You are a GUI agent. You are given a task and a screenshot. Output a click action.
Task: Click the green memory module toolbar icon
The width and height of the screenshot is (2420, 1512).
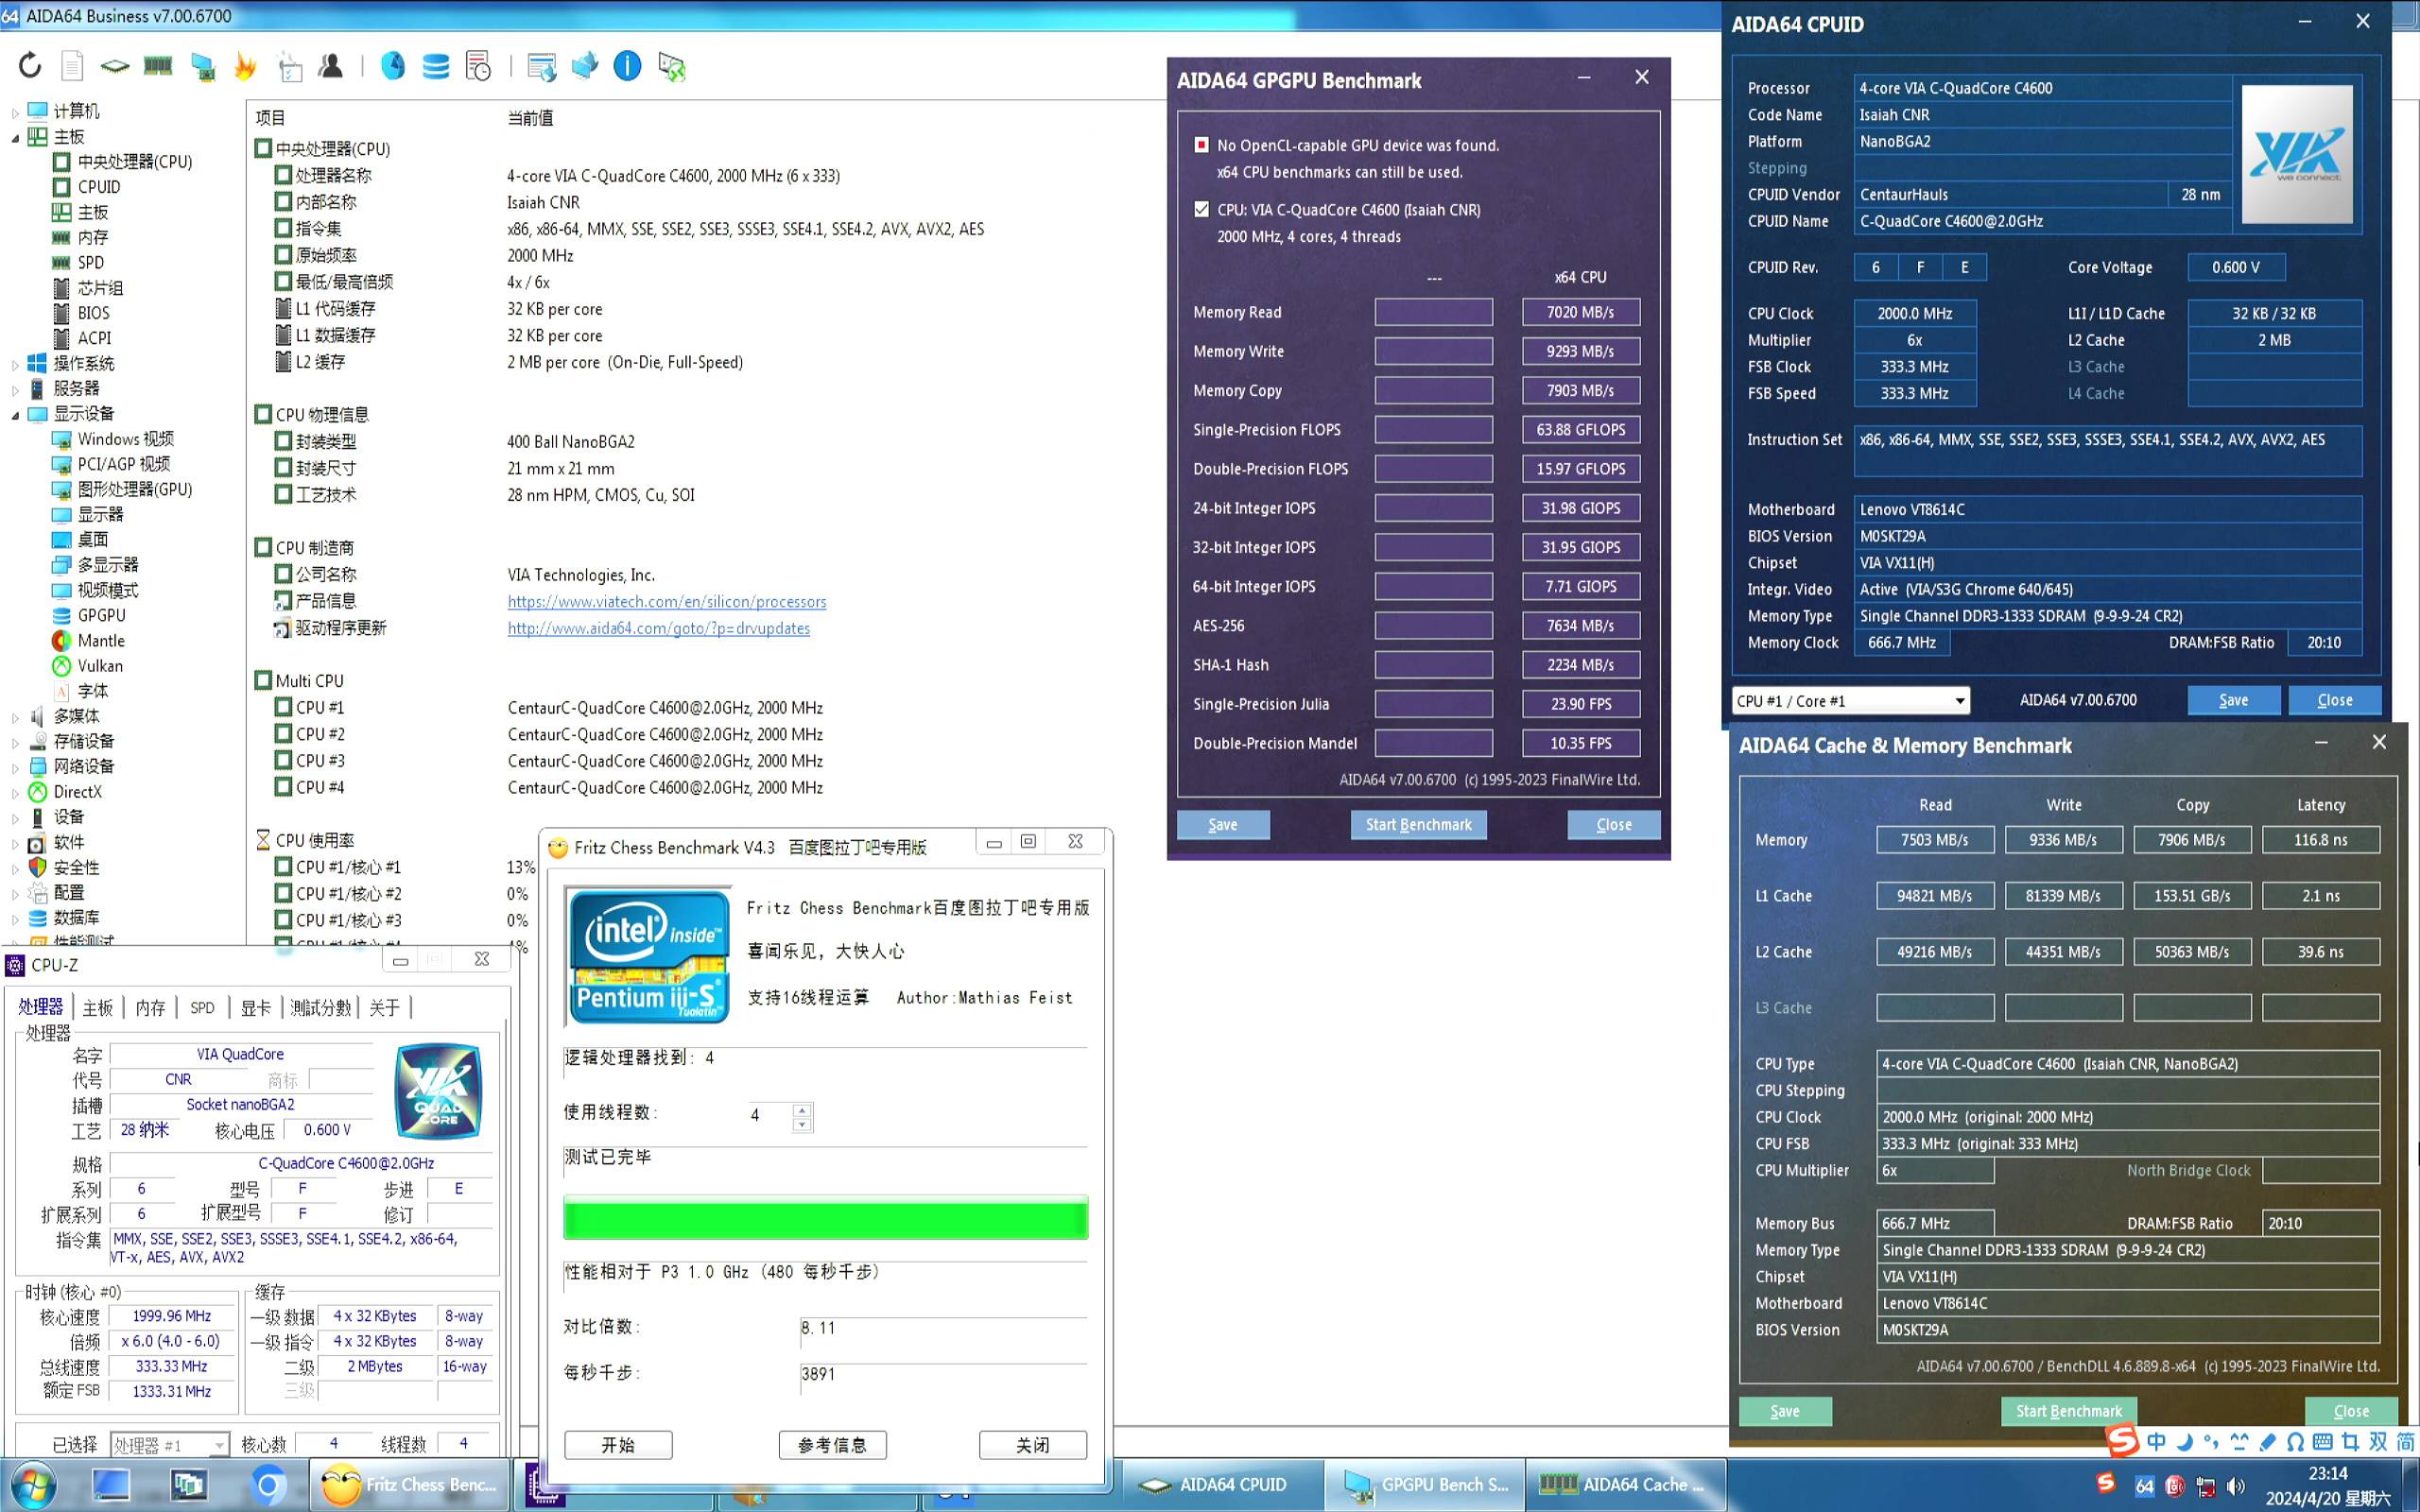(x=158, y=66)
